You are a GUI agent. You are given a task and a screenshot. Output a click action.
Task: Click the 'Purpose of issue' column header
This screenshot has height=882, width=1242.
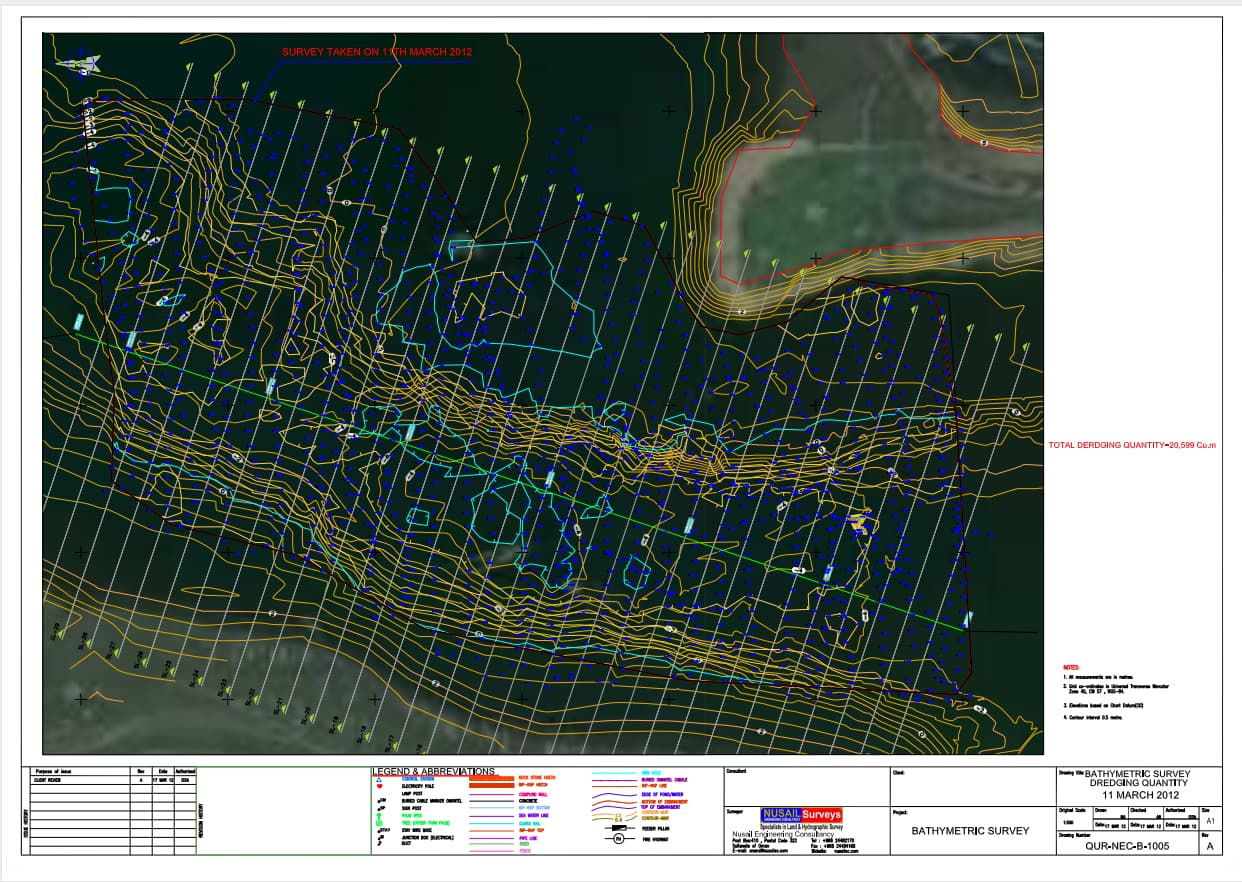coord(53,771)
